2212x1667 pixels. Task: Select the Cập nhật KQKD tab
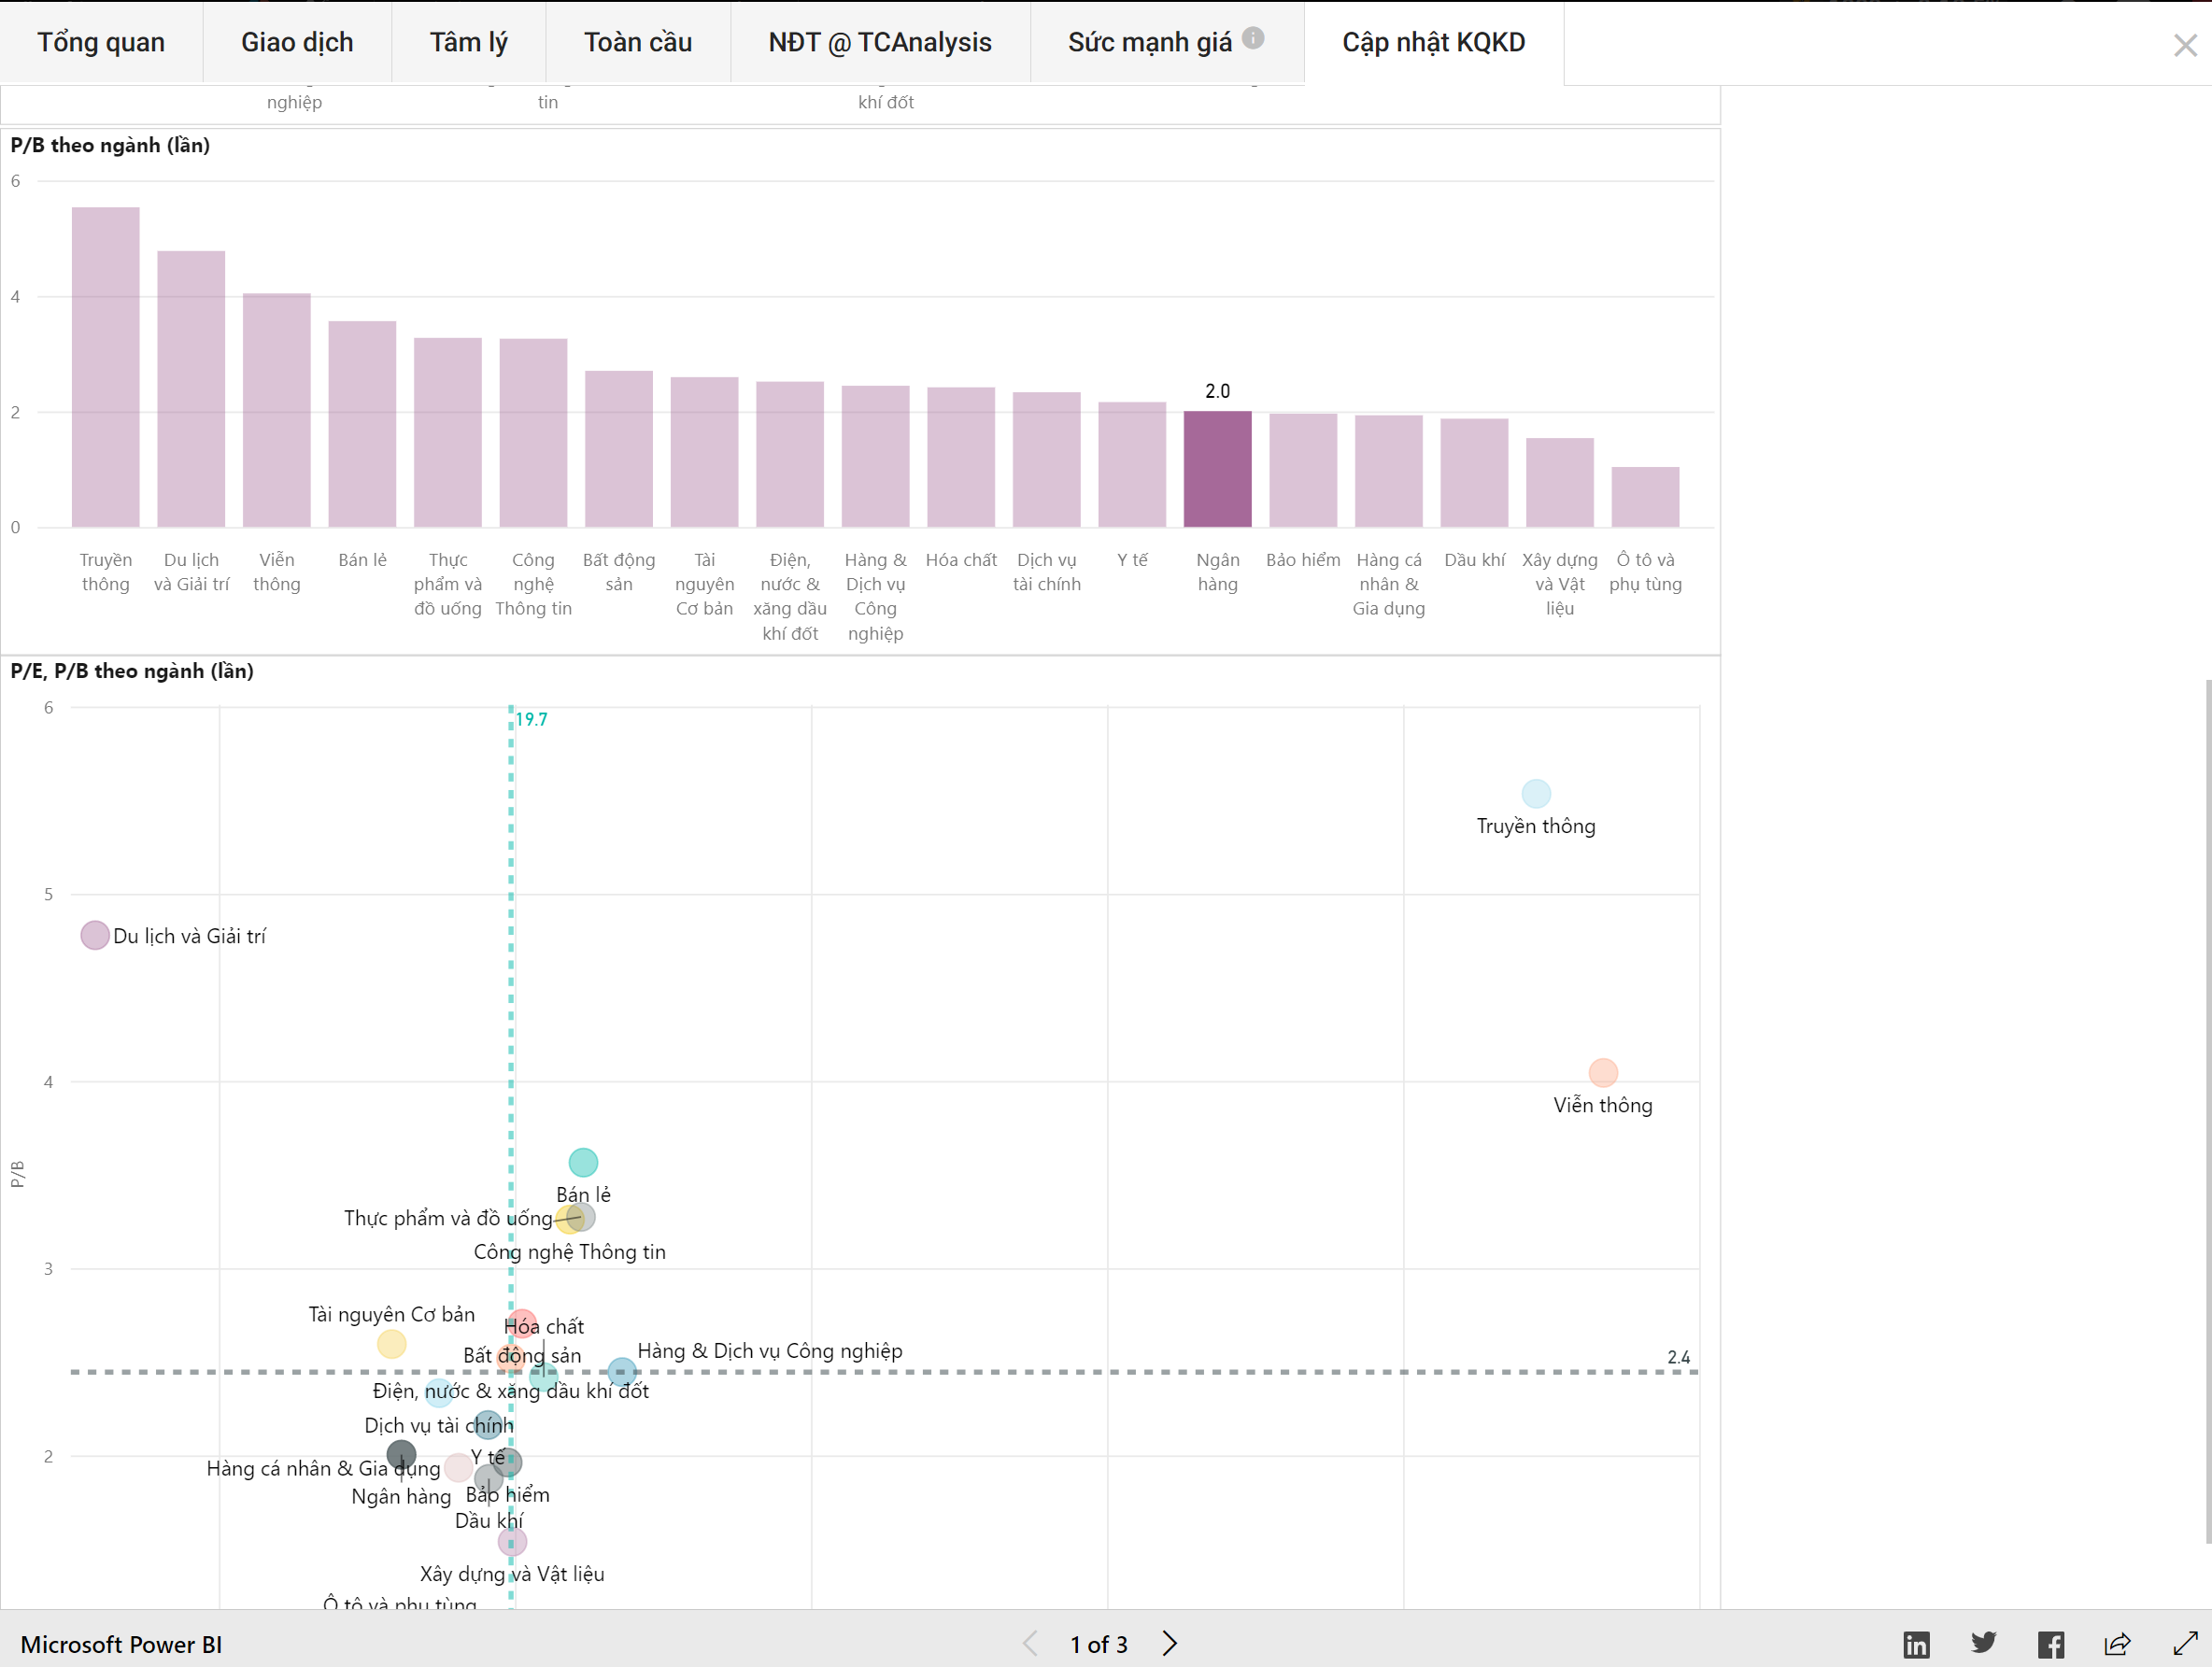point(1433,42)
